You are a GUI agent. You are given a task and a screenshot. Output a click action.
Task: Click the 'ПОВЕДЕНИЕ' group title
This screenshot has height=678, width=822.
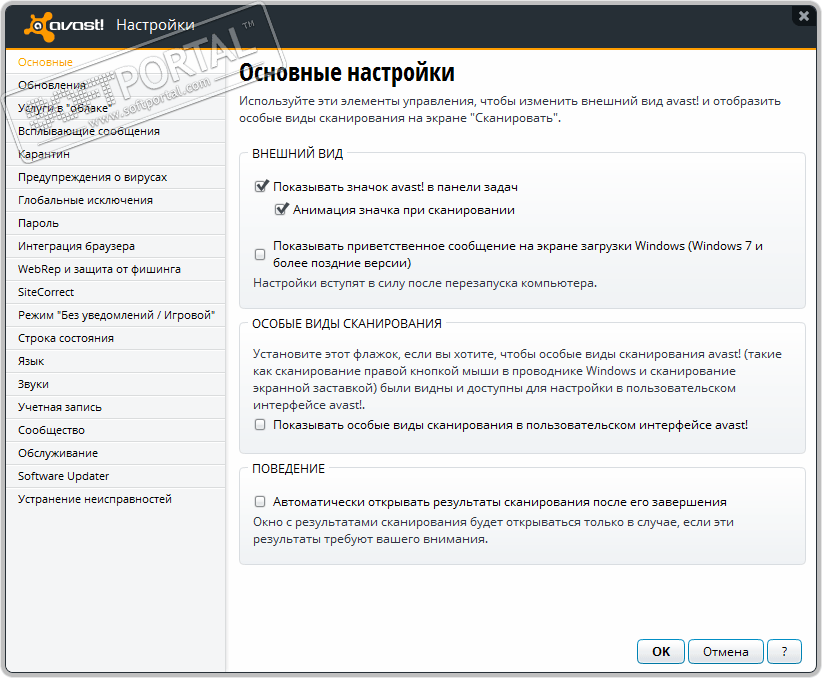[288, 469]
